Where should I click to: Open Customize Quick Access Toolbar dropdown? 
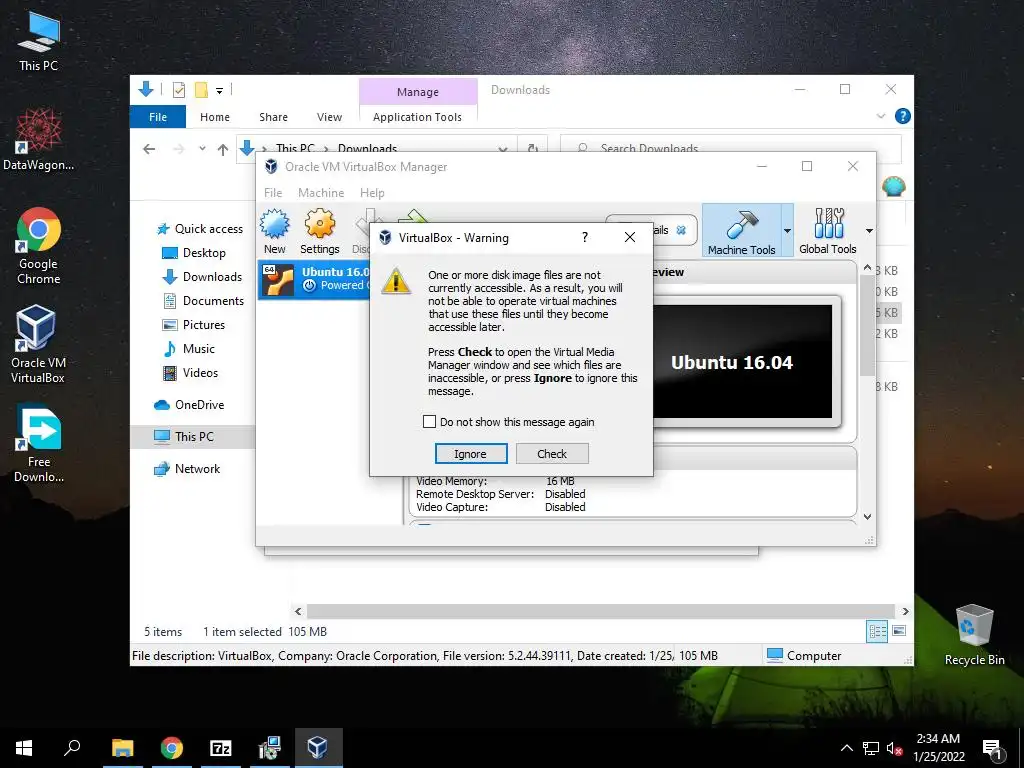coord(219,91)
